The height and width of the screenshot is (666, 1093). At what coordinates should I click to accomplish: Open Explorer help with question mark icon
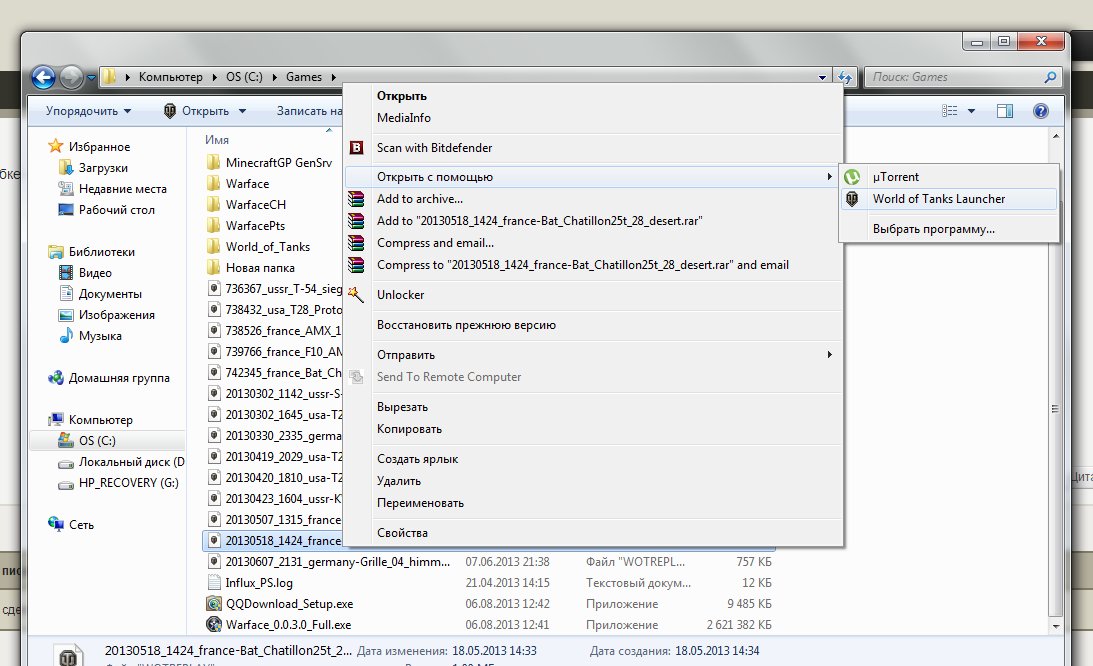coord(1040,111)
